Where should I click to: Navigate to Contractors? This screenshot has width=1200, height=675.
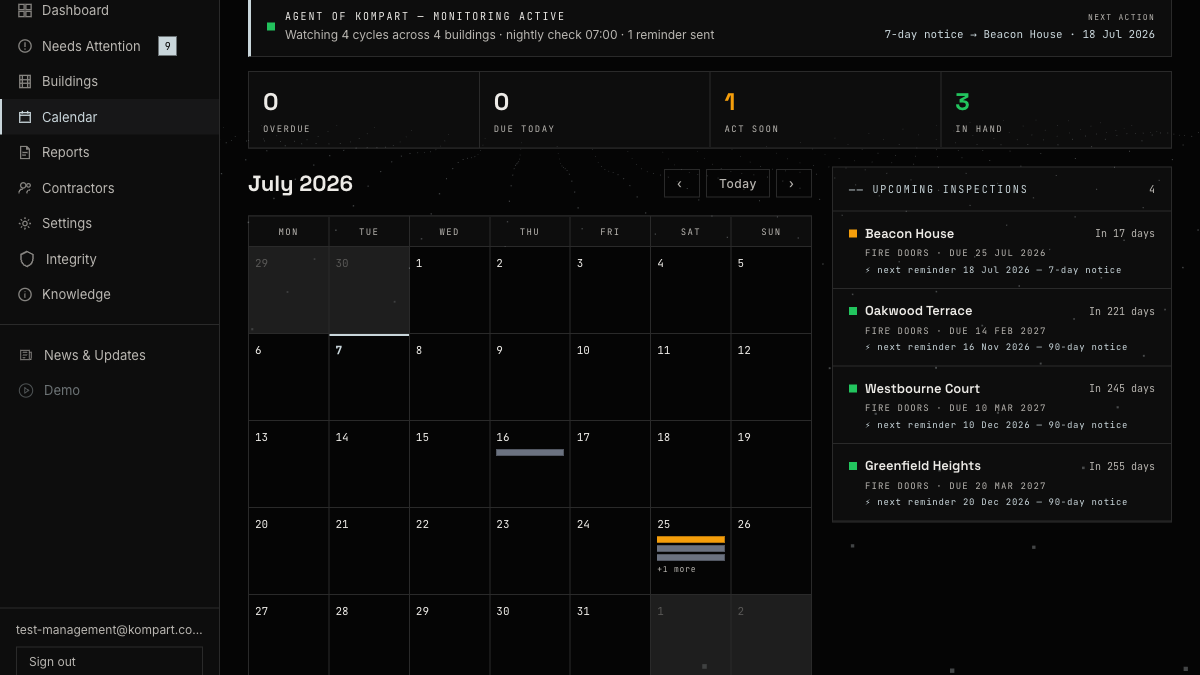110,188
